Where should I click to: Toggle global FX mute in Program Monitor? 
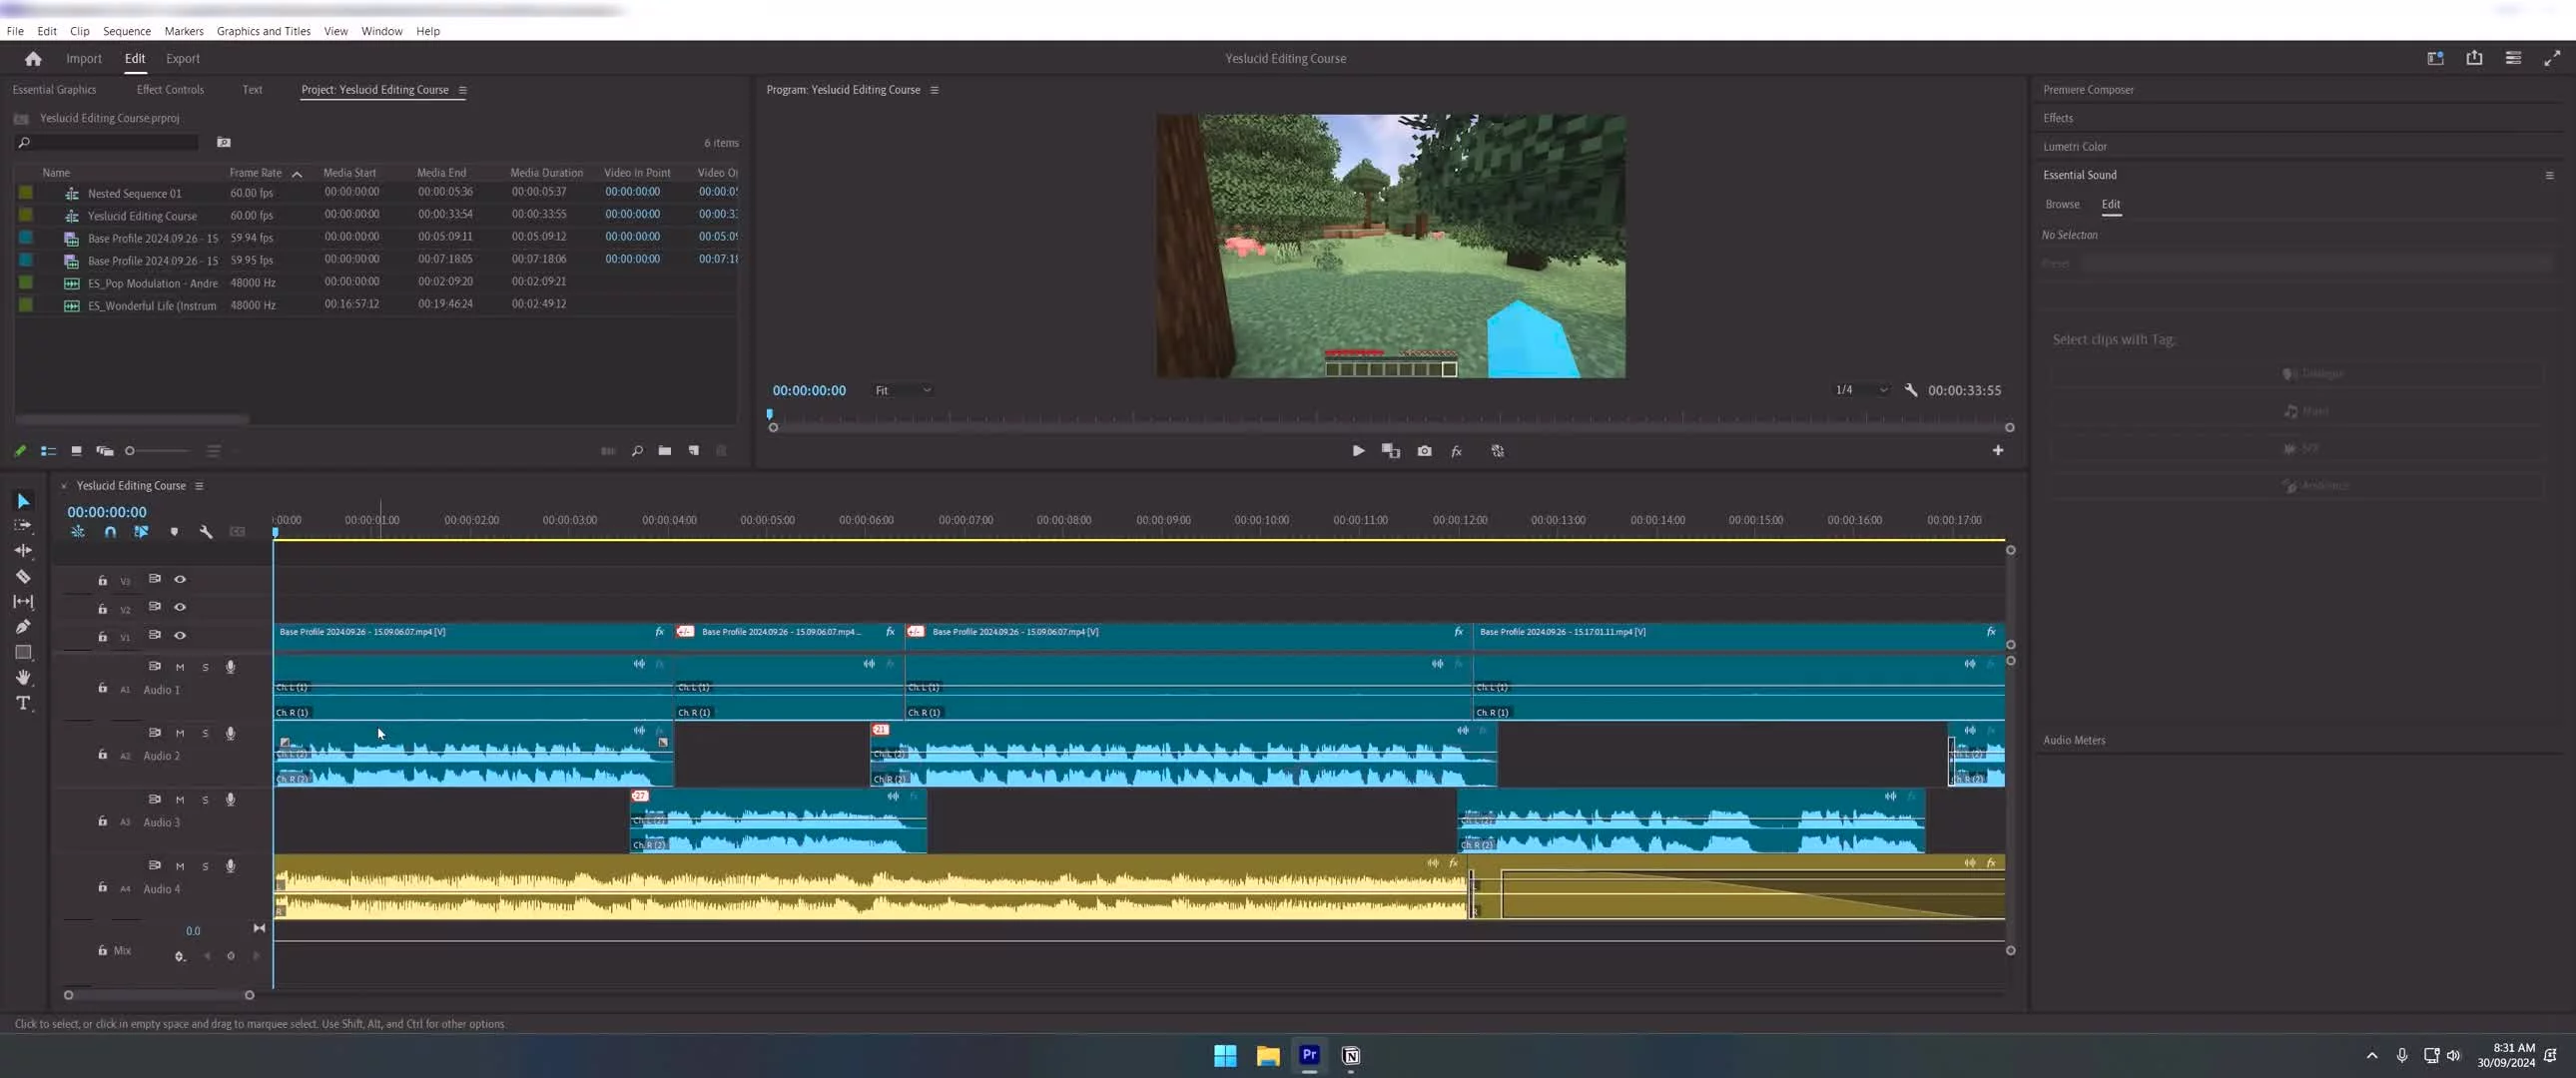pyautogui.click(x=1457, y=451)
